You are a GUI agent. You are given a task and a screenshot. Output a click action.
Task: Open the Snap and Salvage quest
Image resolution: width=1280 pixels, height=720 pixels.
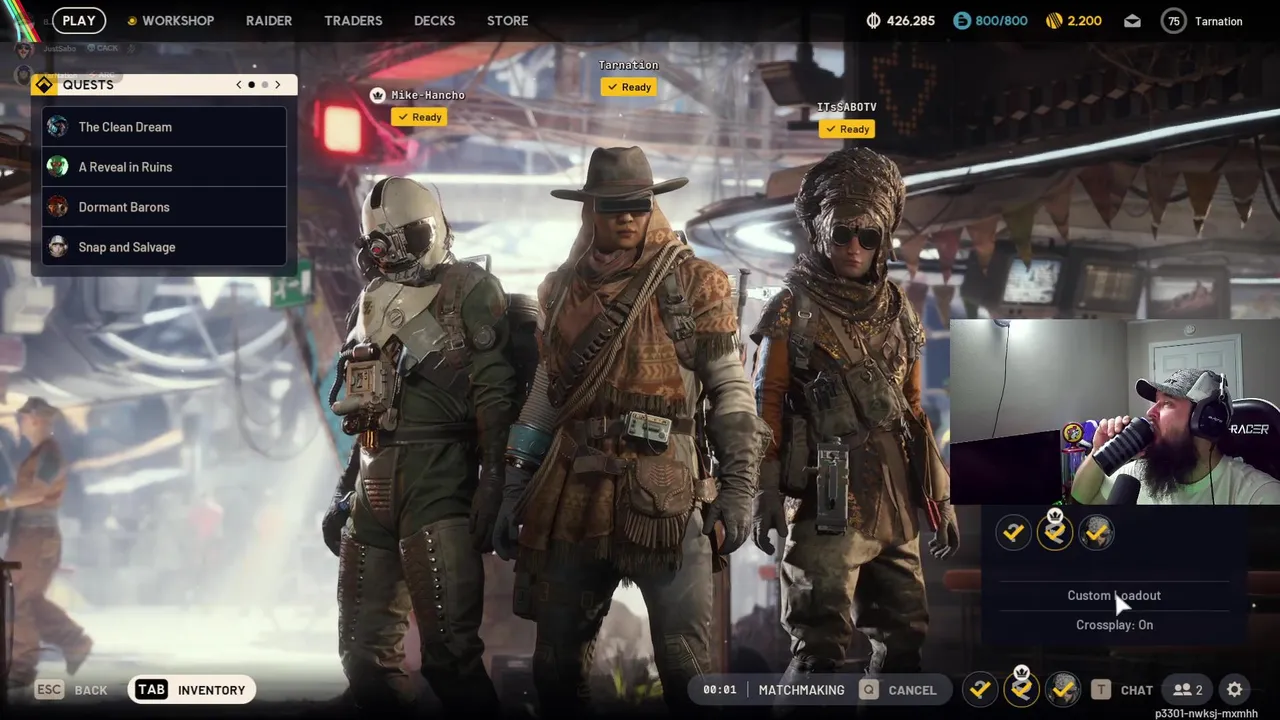click(164, 247)
